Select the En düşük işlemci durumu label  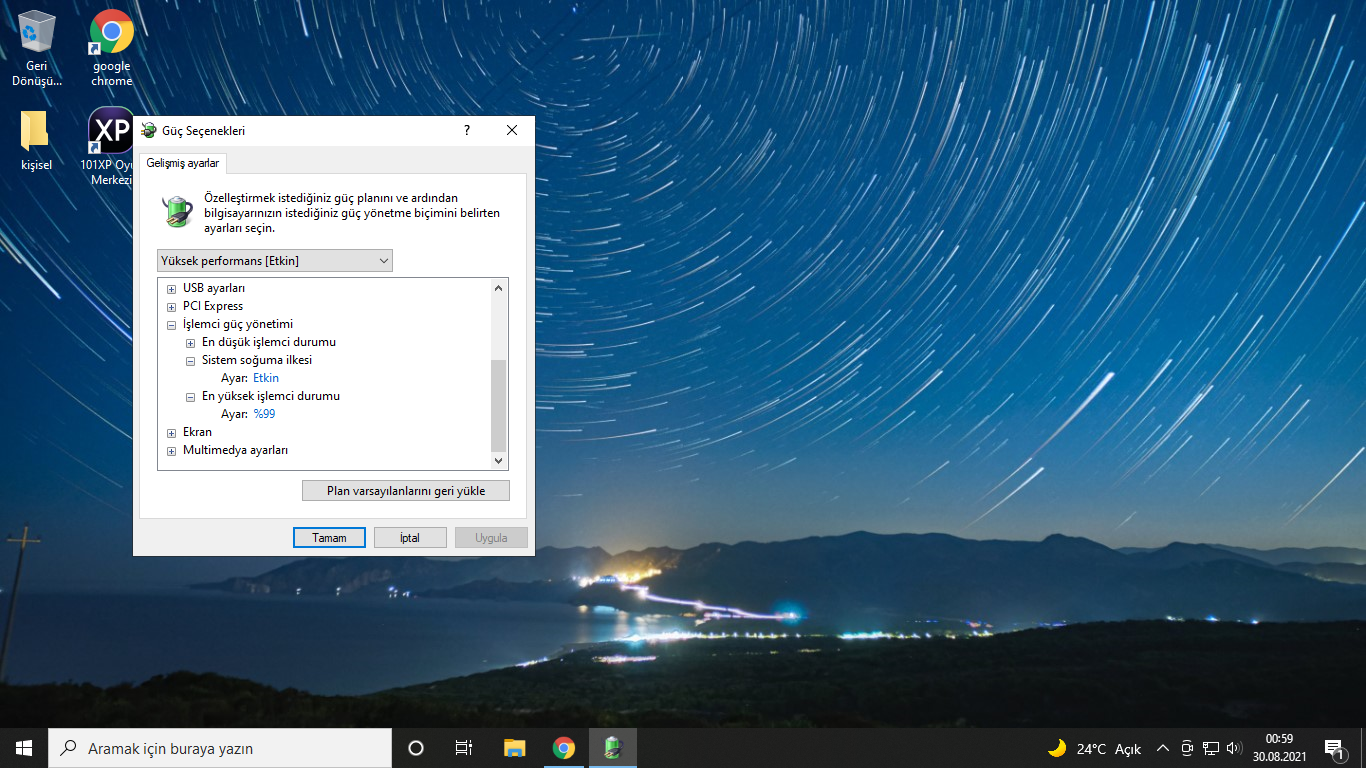(x=269, y=342)
